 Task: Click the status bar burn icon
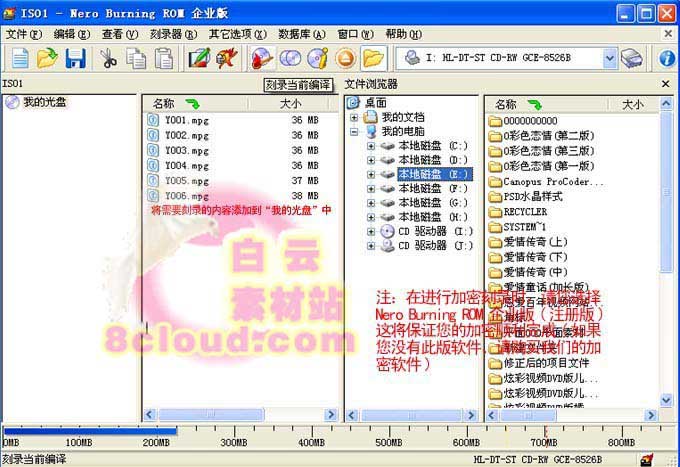pyautogui.click(x=647, y=459)
